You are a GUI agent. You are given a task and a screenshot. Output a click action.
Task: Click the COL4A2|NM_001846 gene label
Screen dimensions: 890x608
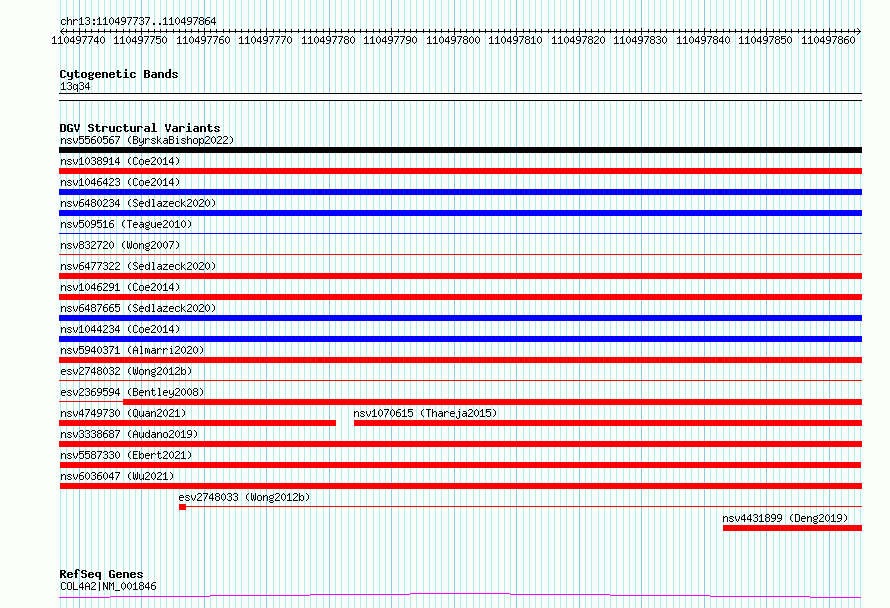click(108, 586)
